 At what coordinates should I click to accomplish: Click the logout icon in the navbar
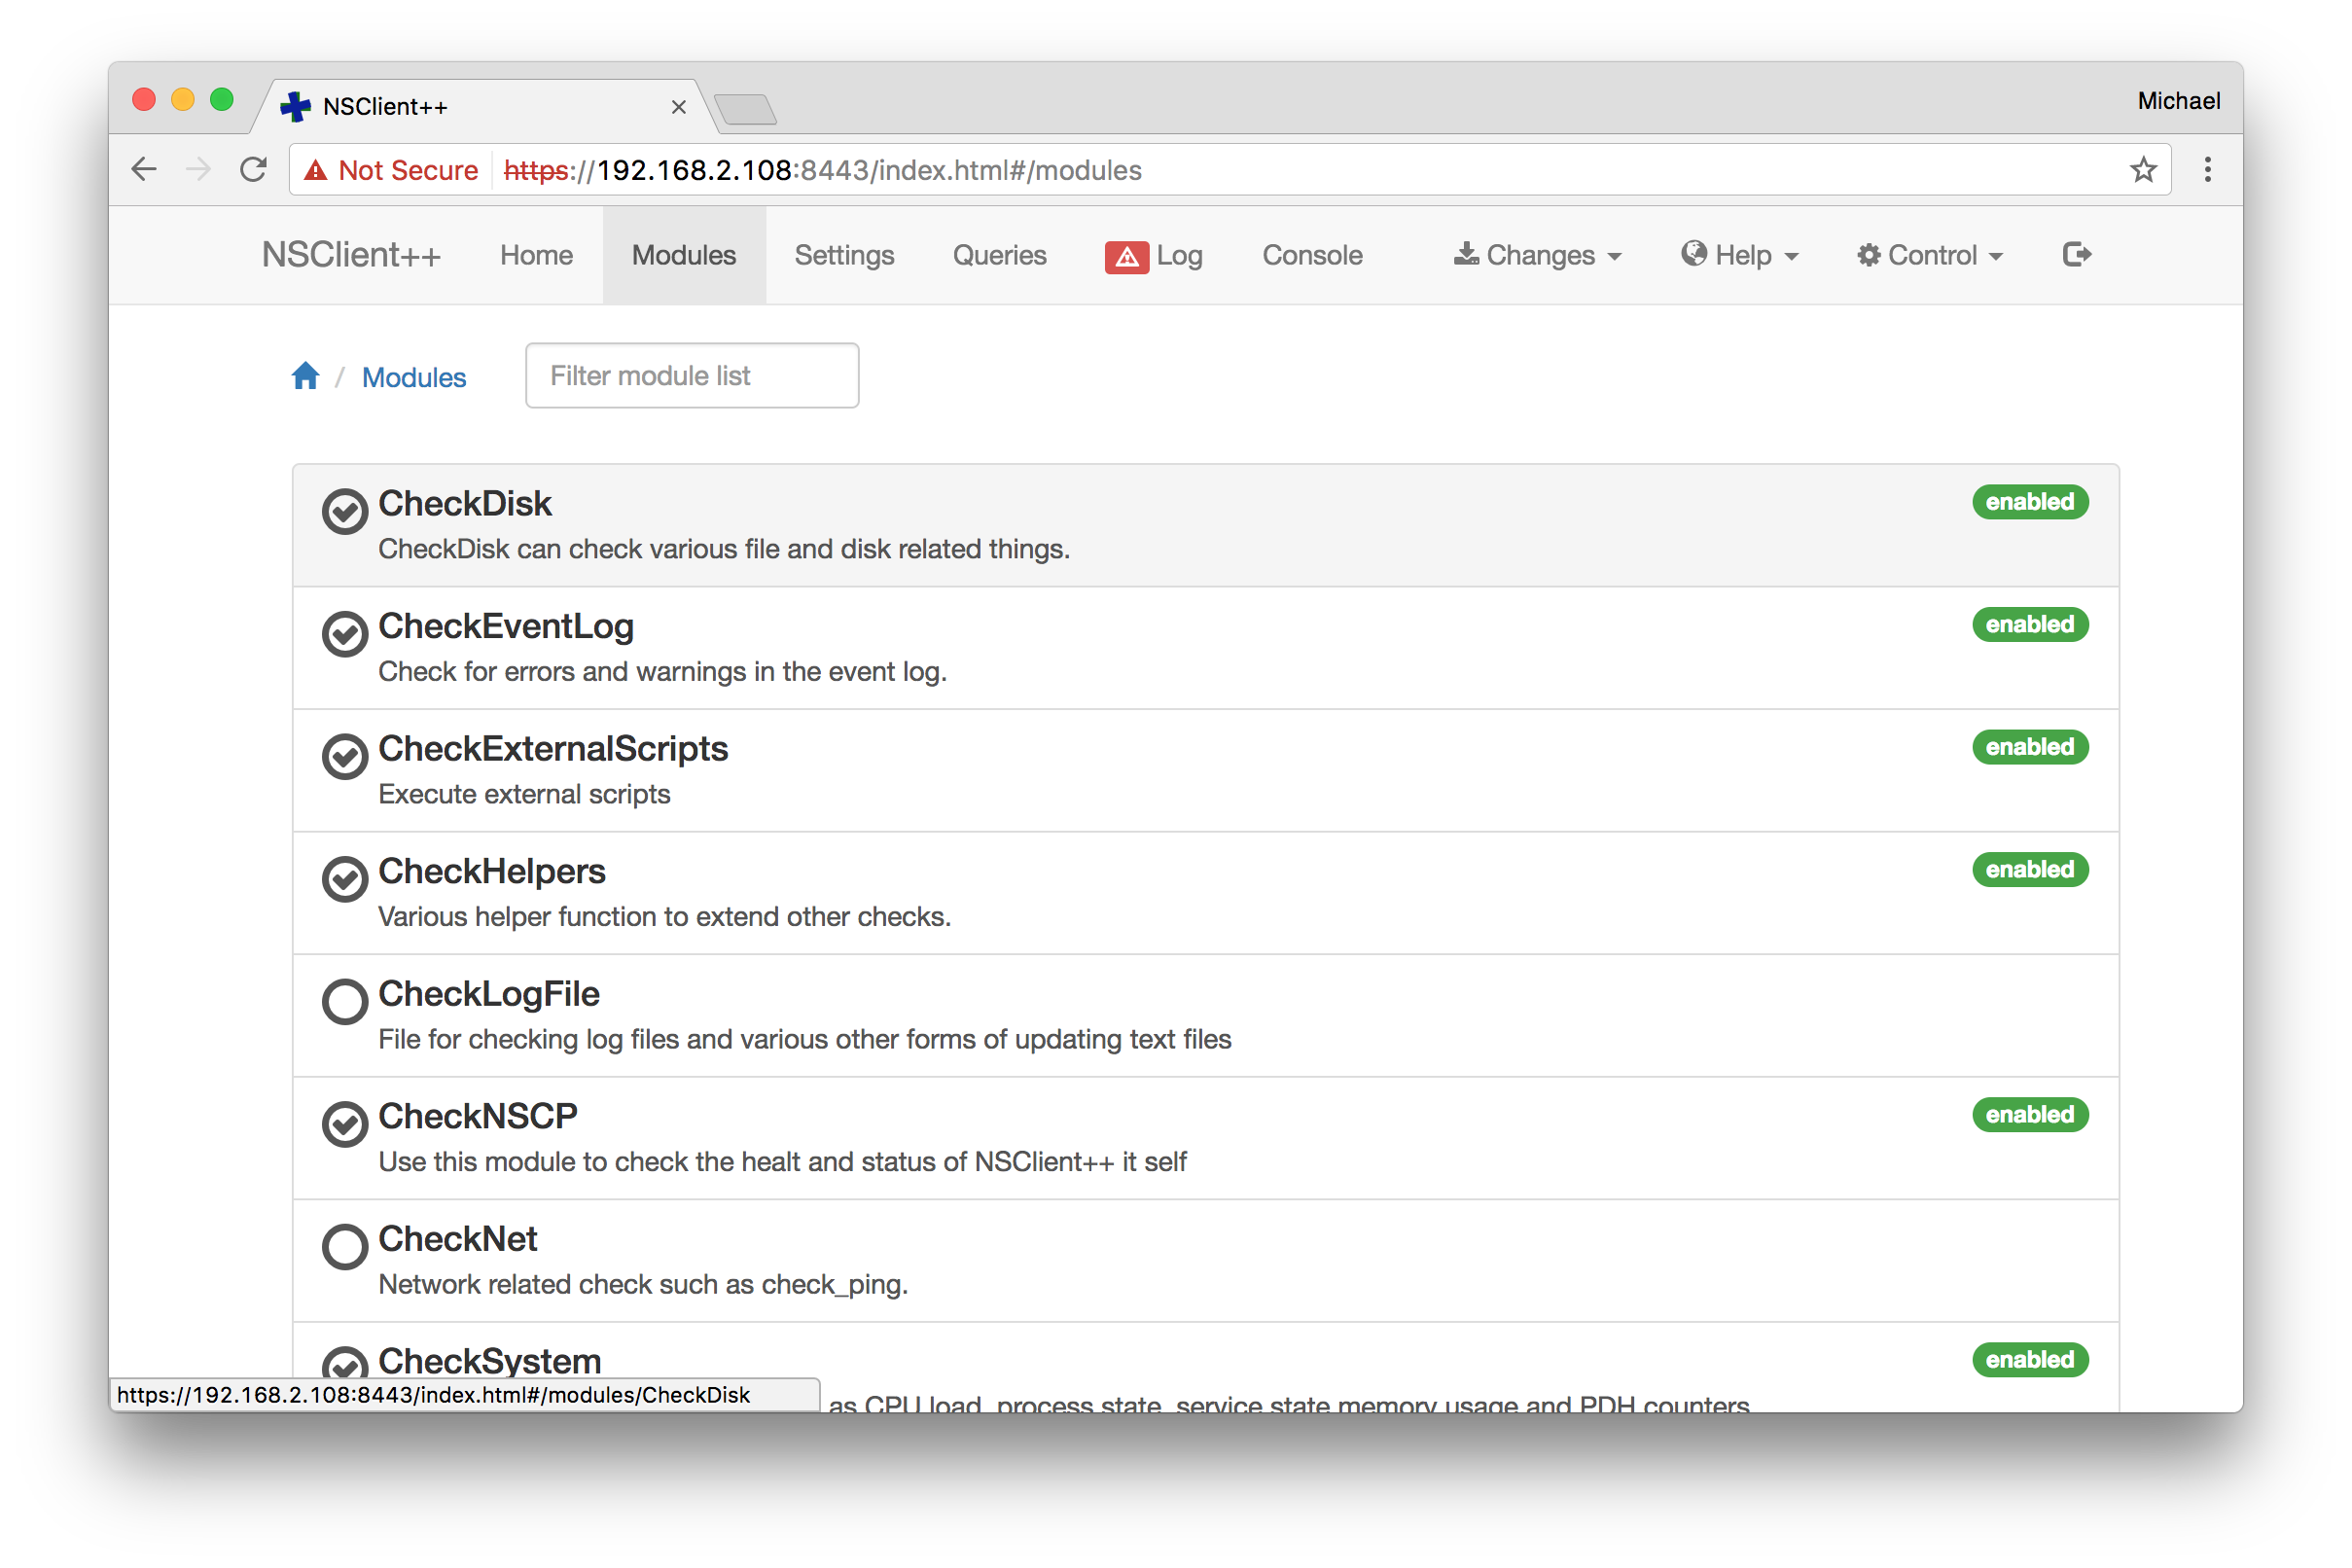point(2076,255)
